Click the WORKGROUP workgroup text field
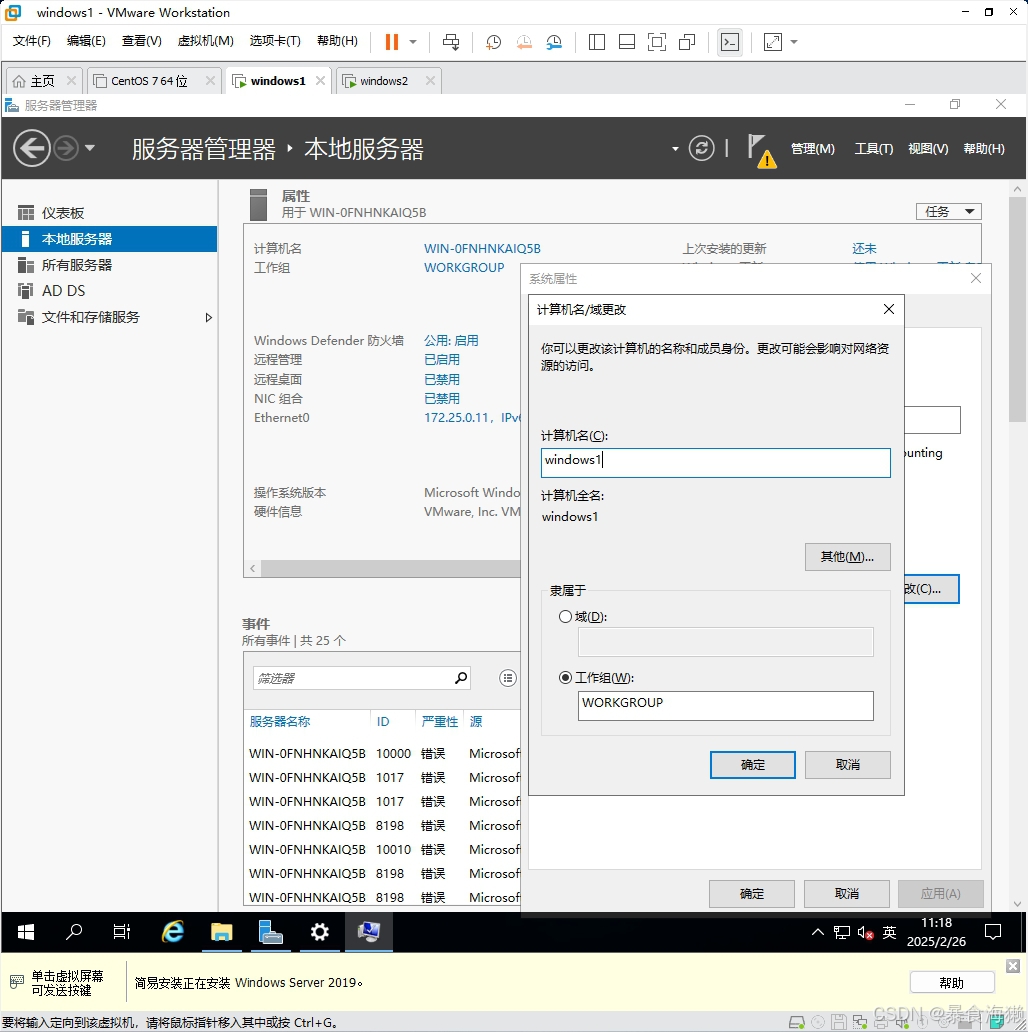Screen dimensions: 1028x1032 [x=725, y=706]
